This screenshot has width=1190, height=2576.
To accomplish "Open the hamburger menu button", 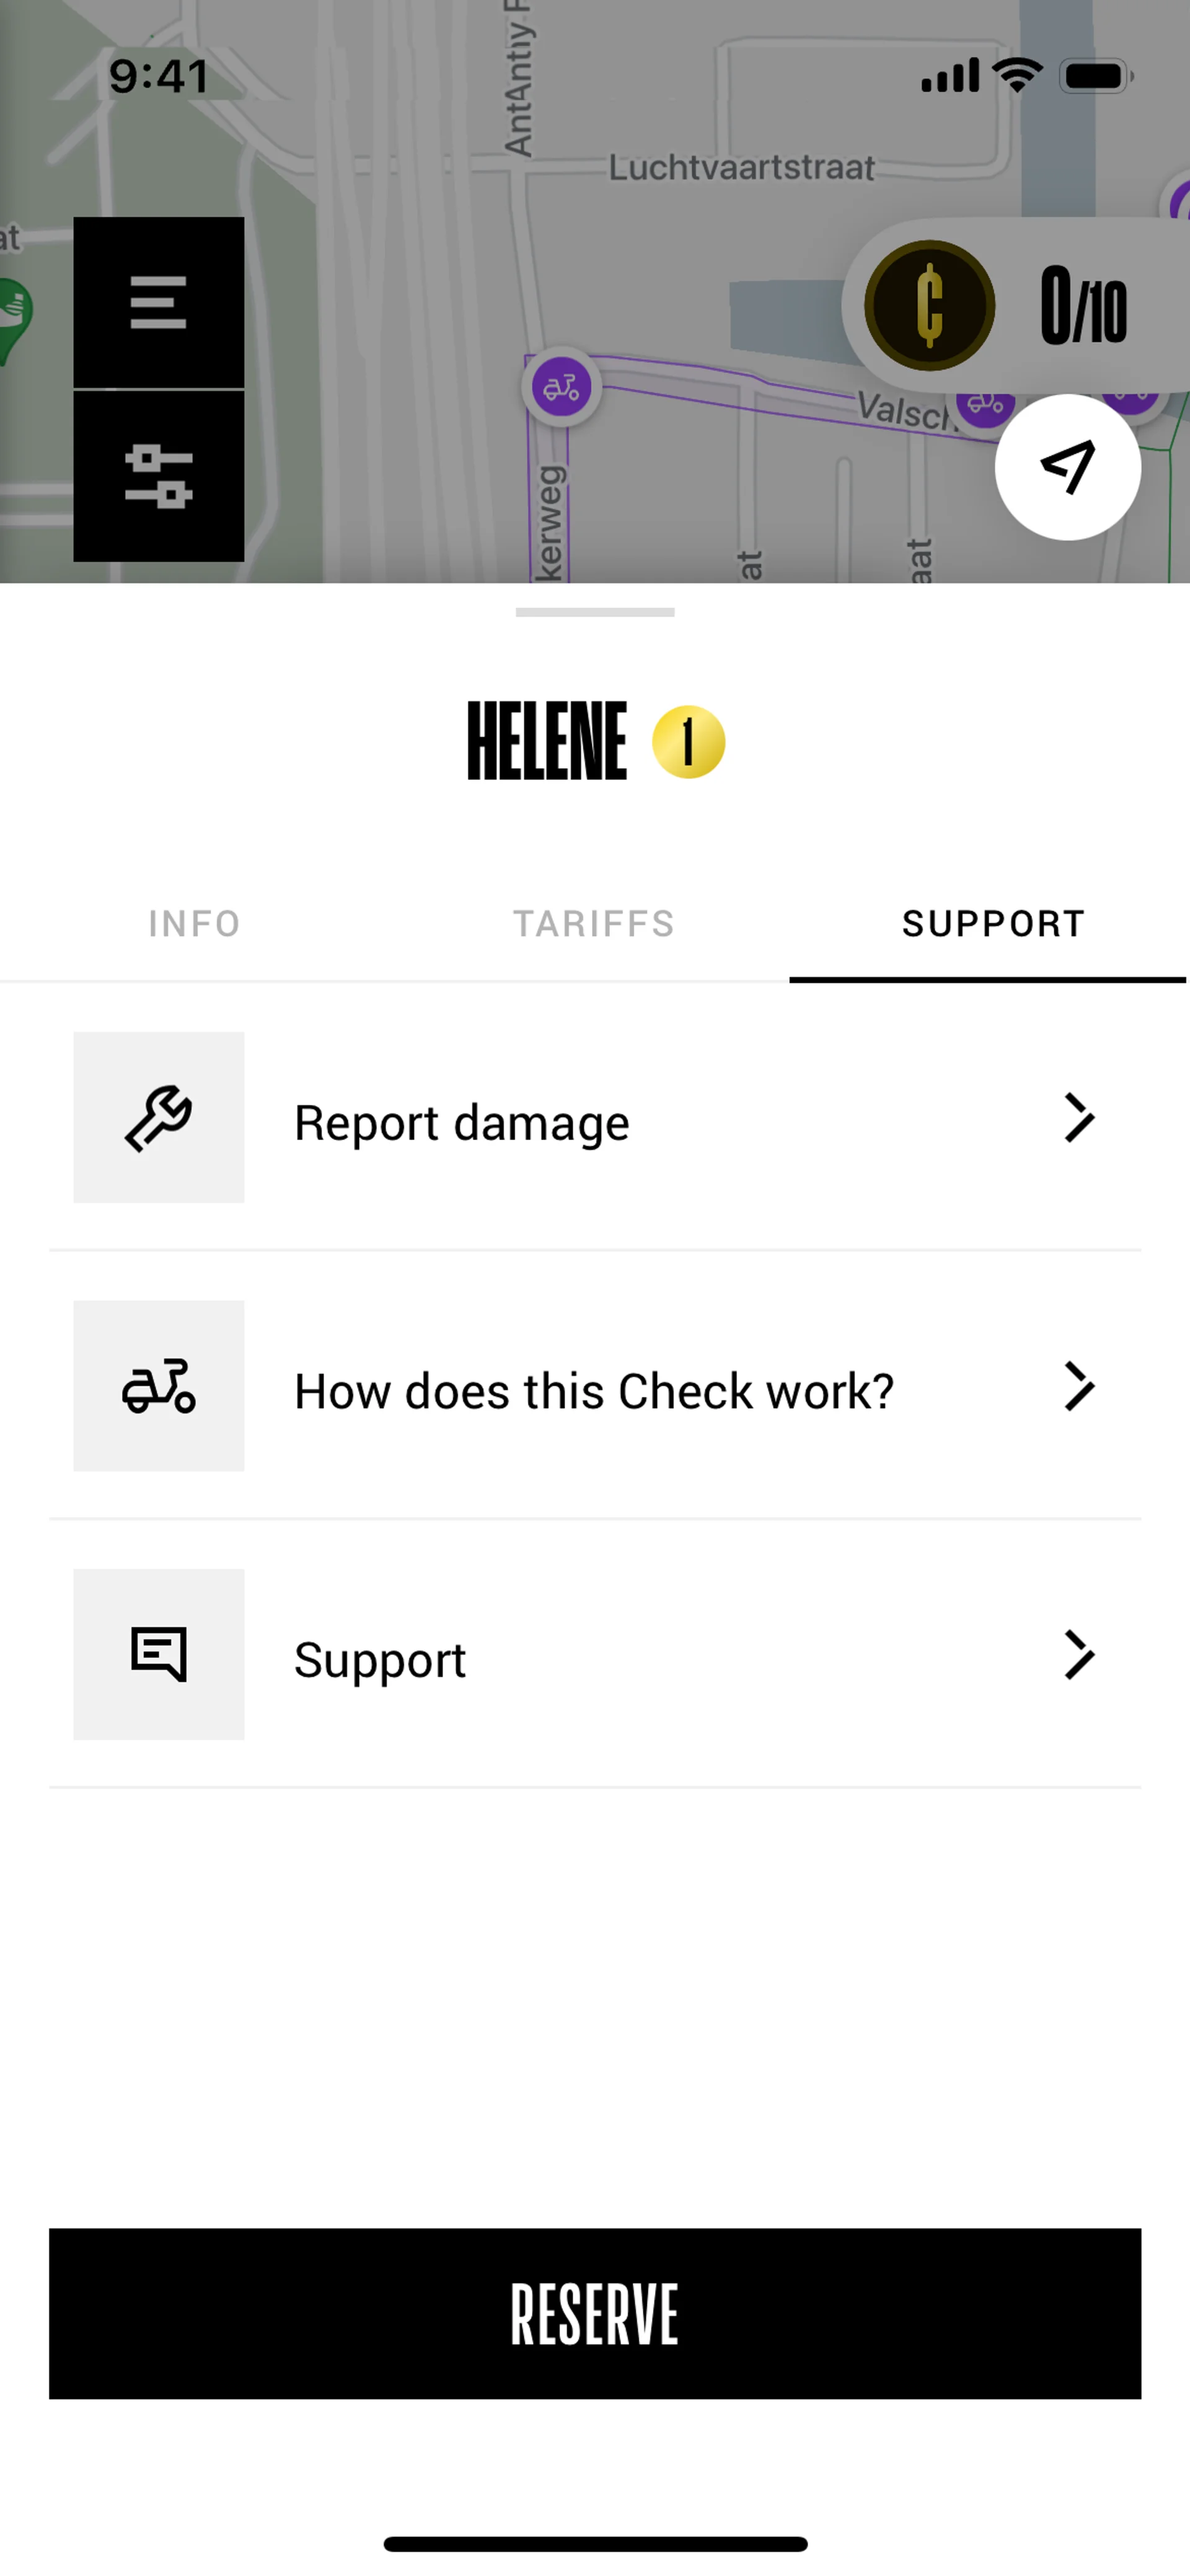I will pos(158,302).
